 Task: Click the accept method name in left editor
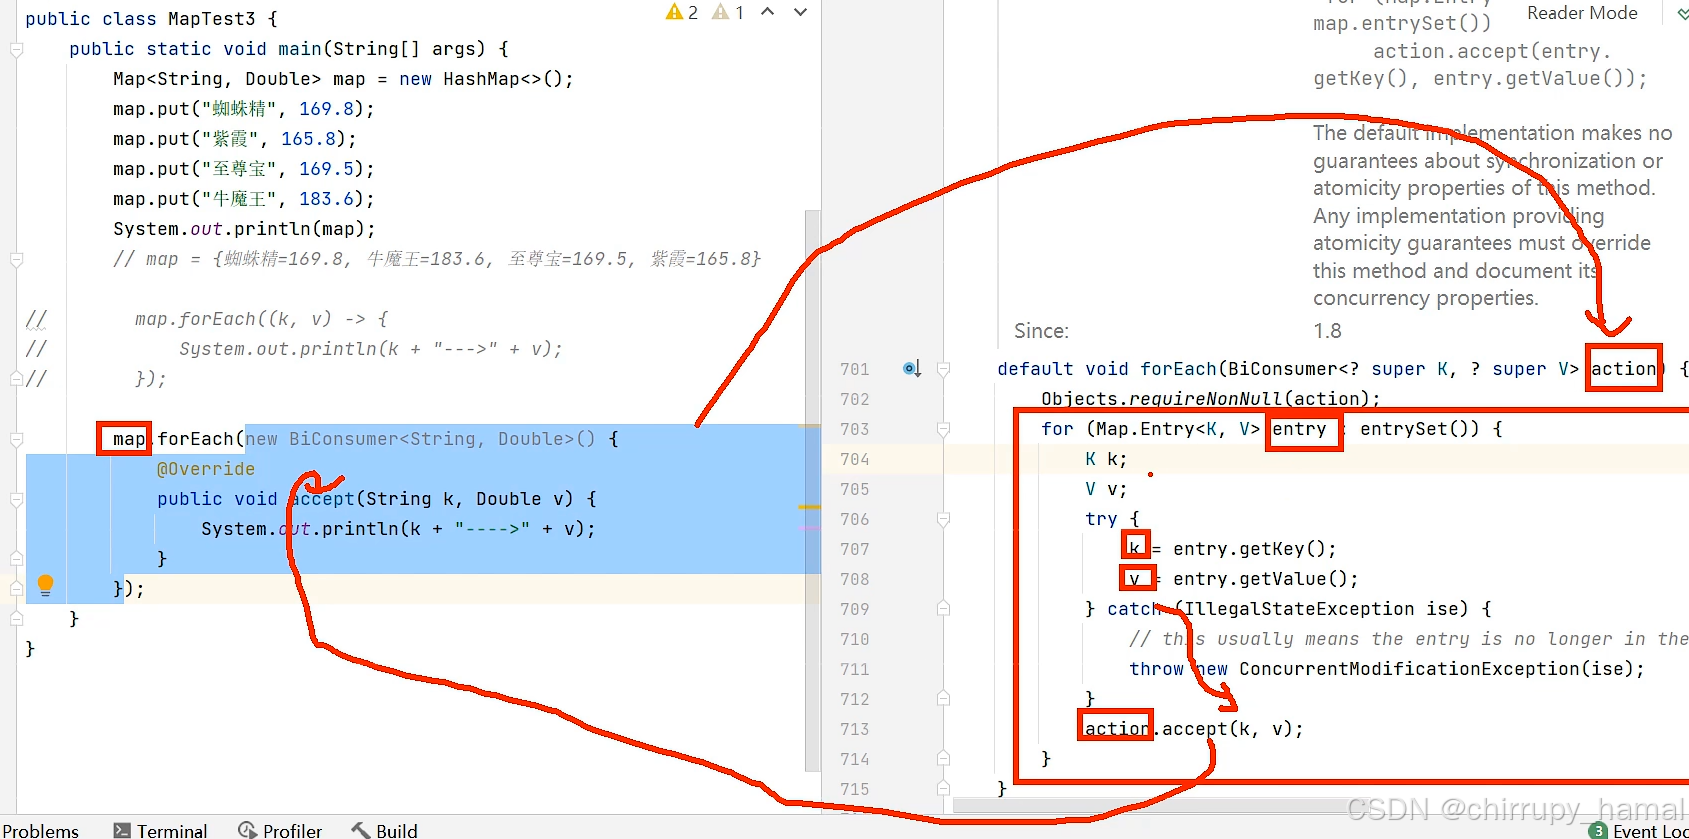tap(322, 499)
